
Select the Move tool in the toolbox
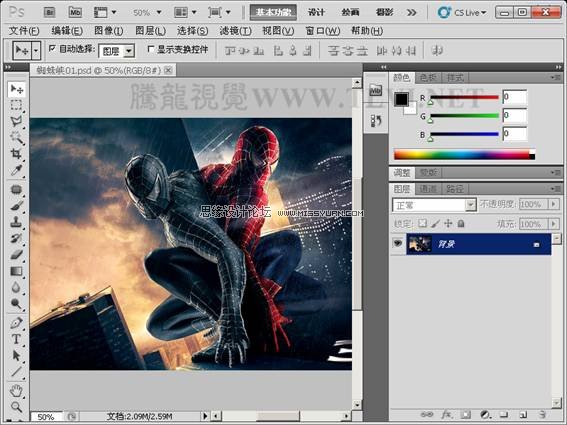pyautogui.click(x=16, y=89)
